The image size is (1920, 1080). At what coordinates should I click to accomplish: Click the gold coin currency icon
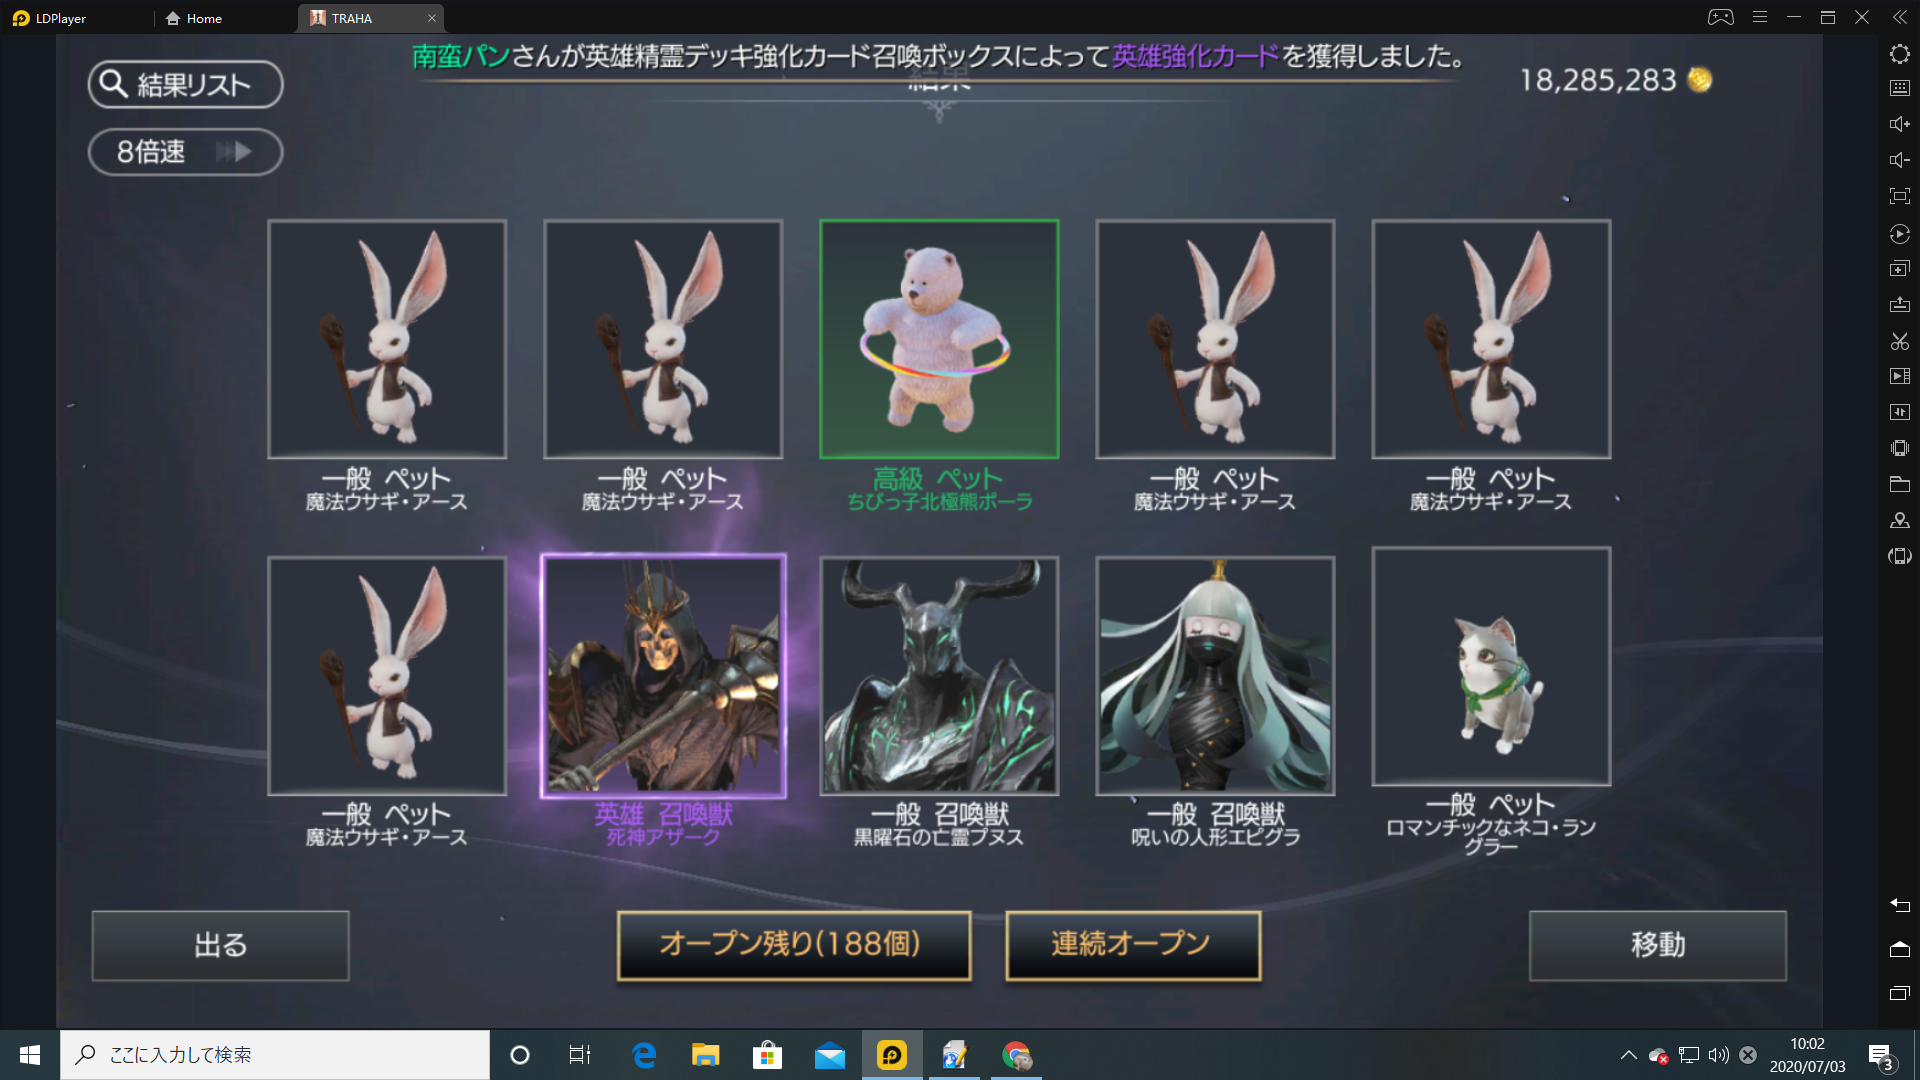(1700, 79)
